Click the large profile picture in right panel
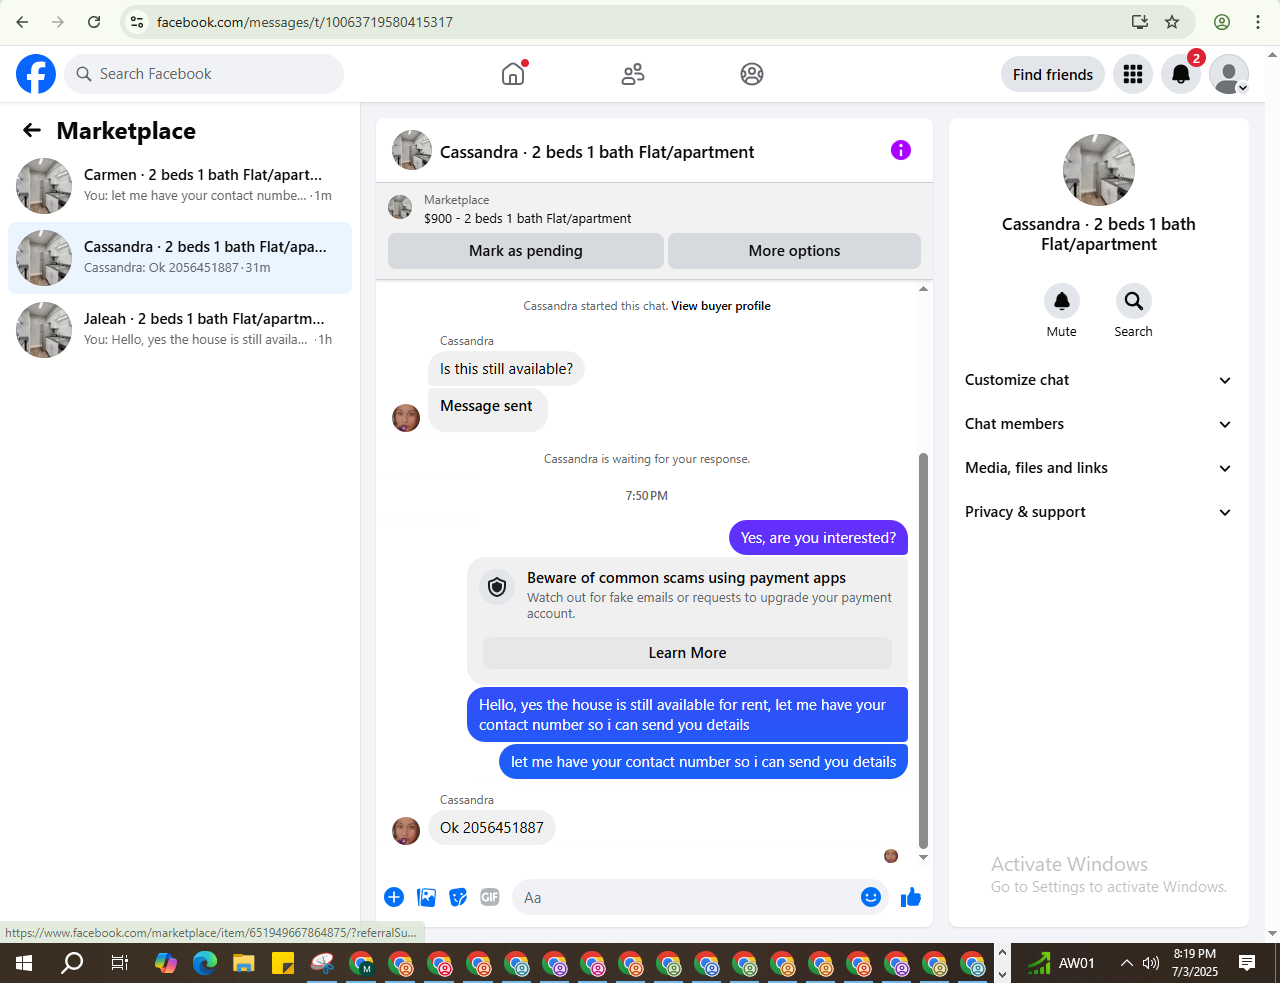 [x=1099, y=170]
